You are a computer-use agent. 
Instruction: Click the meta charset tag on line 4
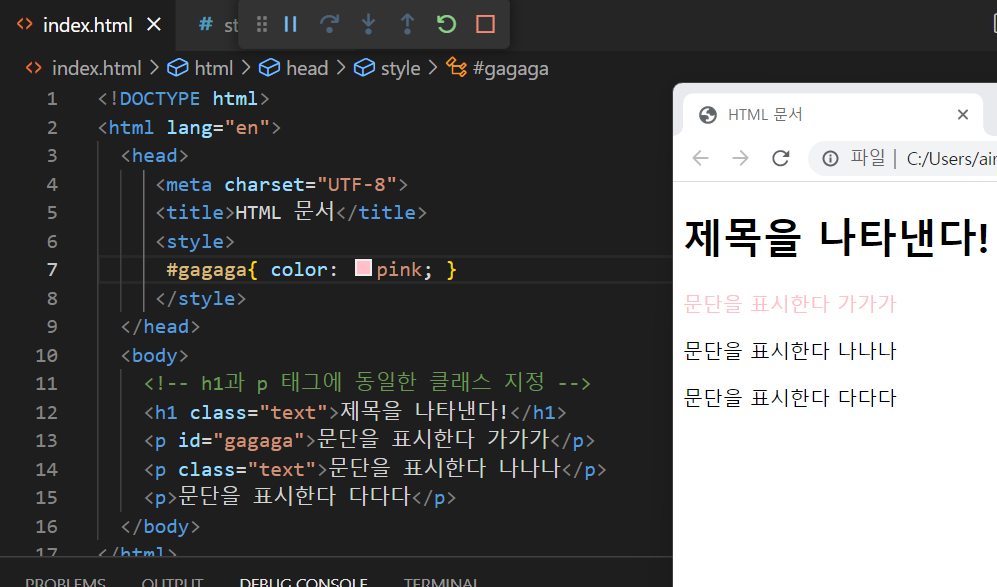[x=282, y=184]
